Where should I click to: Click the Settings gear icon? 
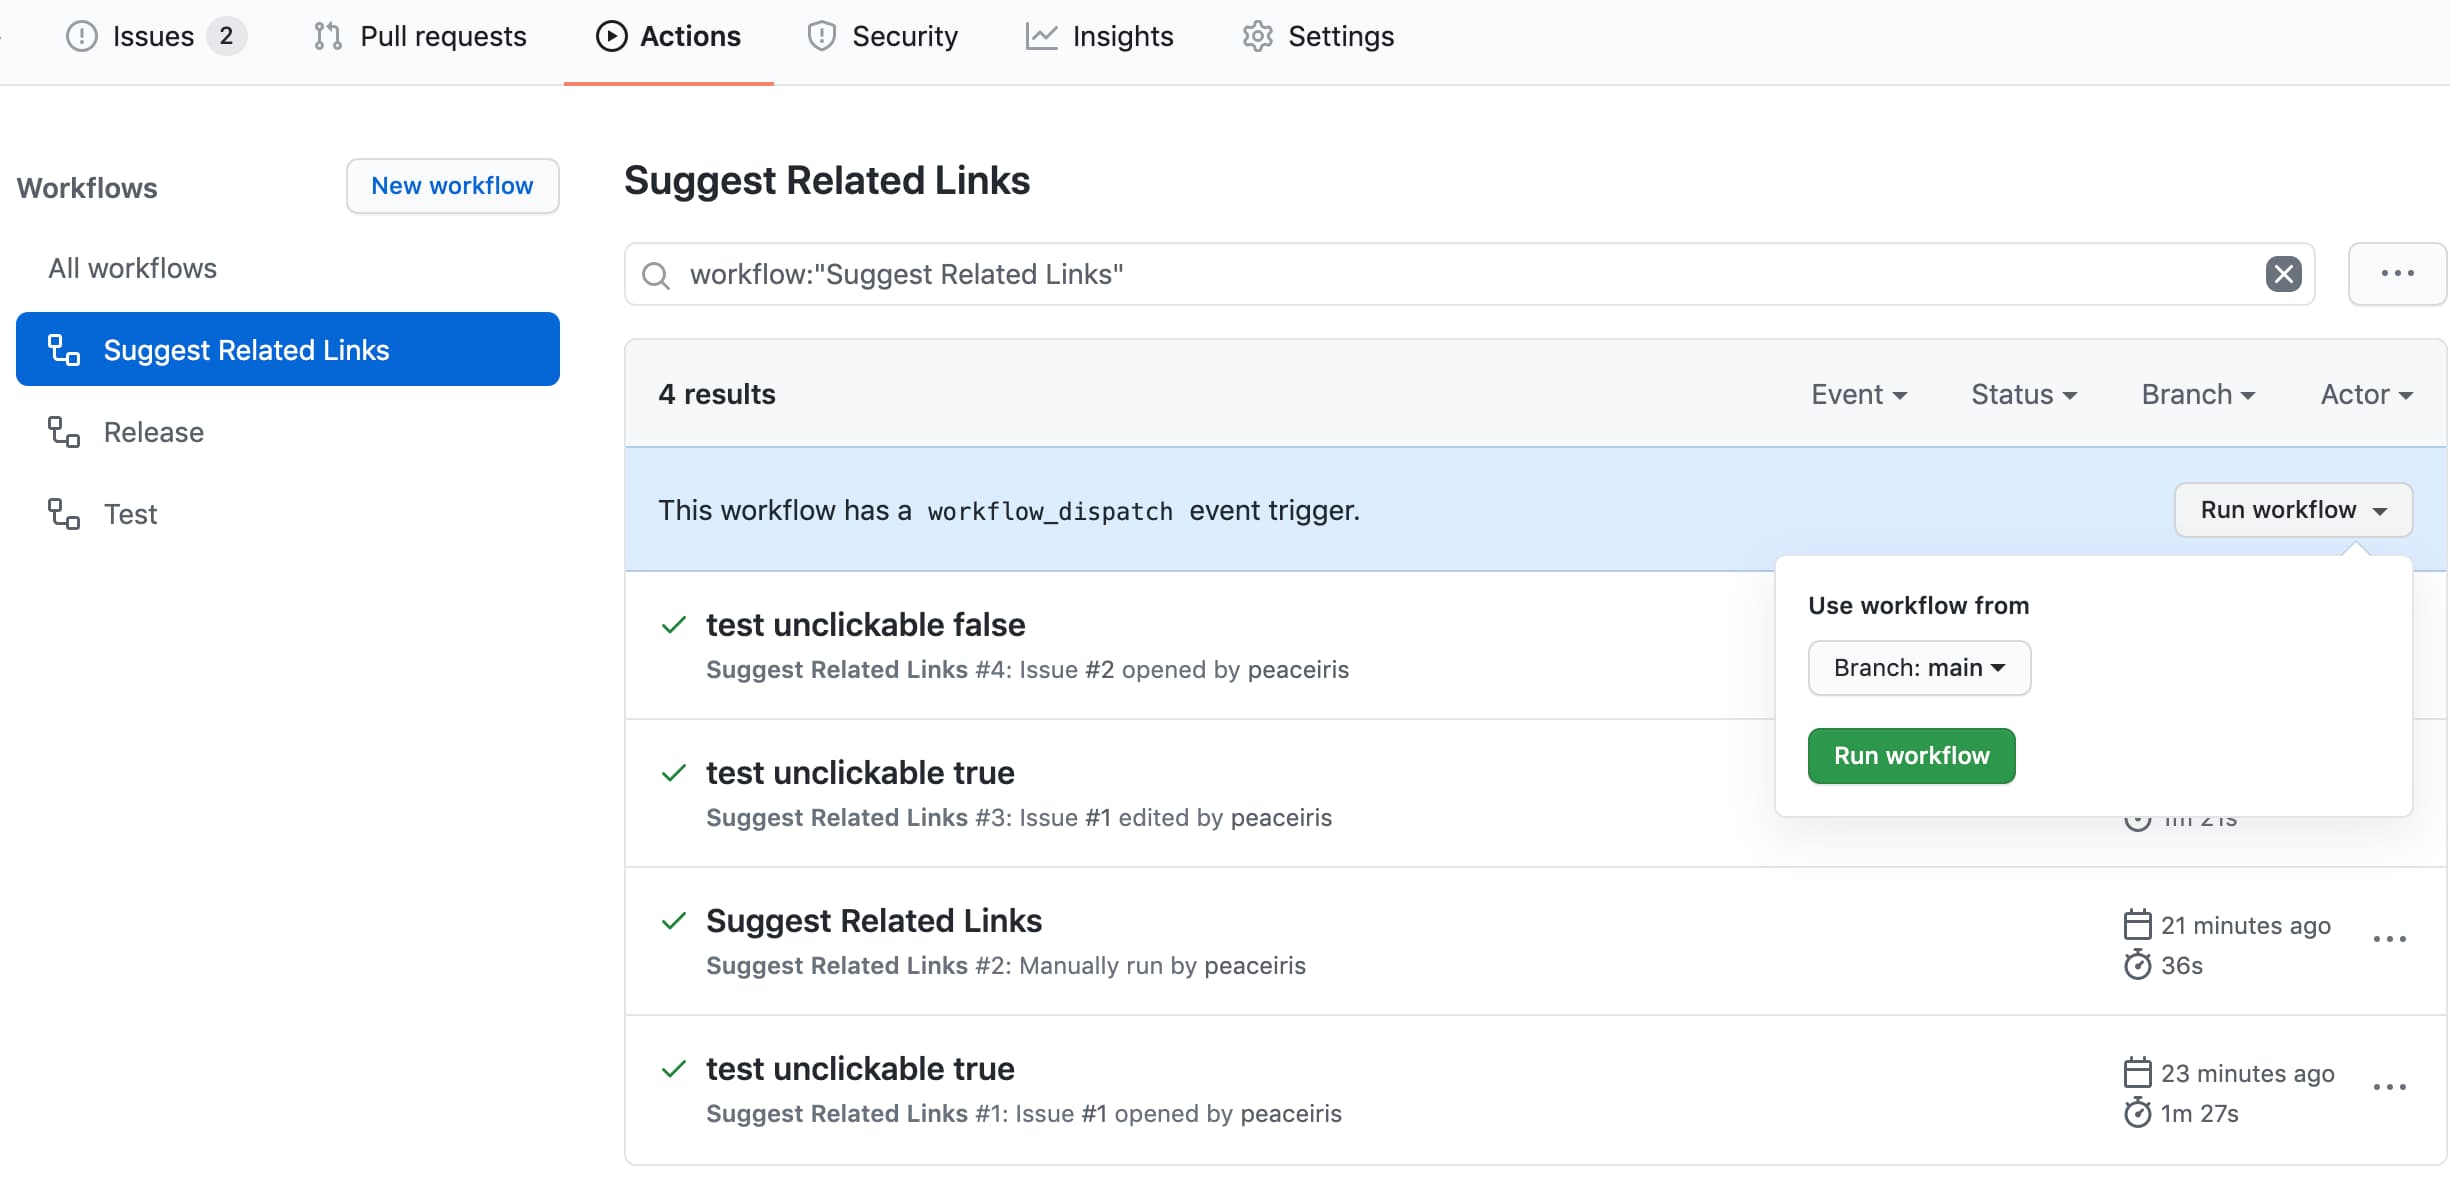pyautogui.click(x=1257, y=36)
